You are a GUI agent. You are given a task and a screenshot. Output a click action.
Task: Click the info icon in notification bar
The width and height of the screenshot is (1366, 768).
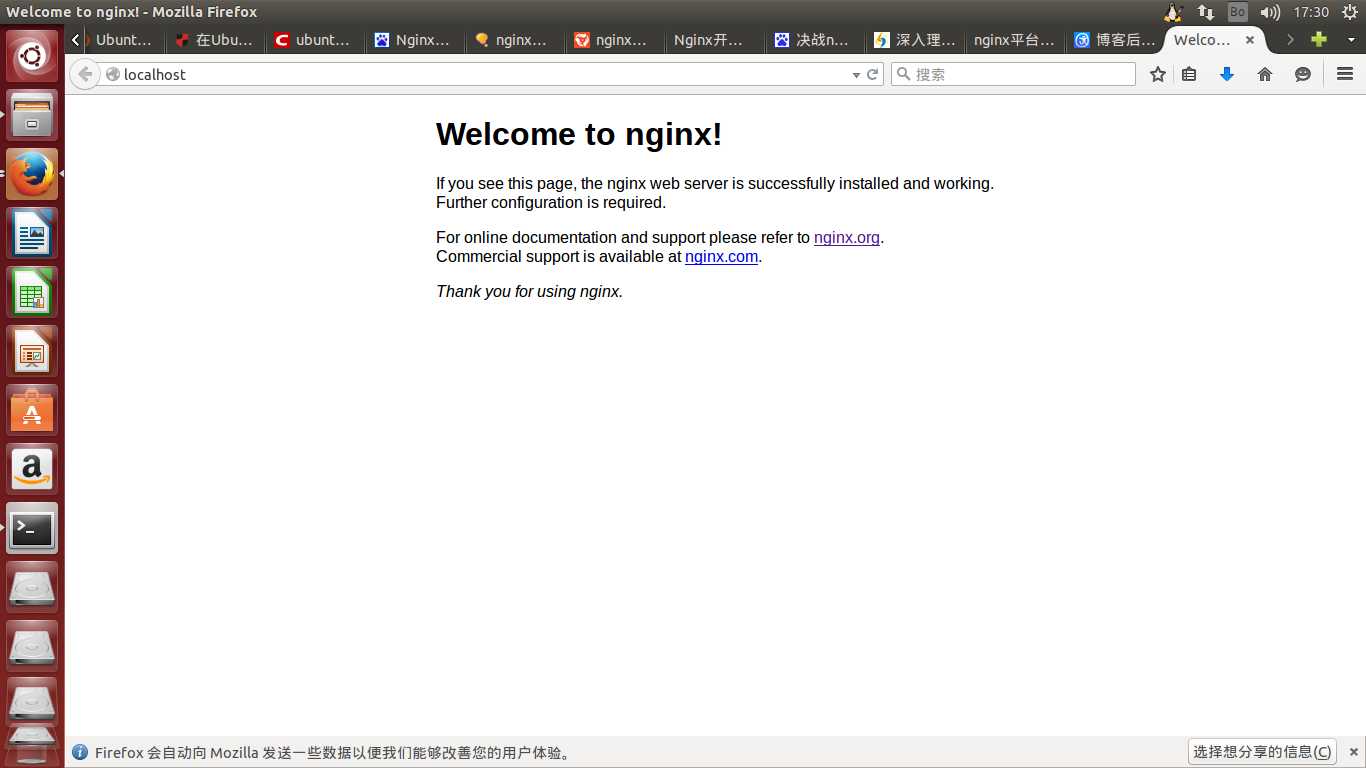(x=80, y=752)
